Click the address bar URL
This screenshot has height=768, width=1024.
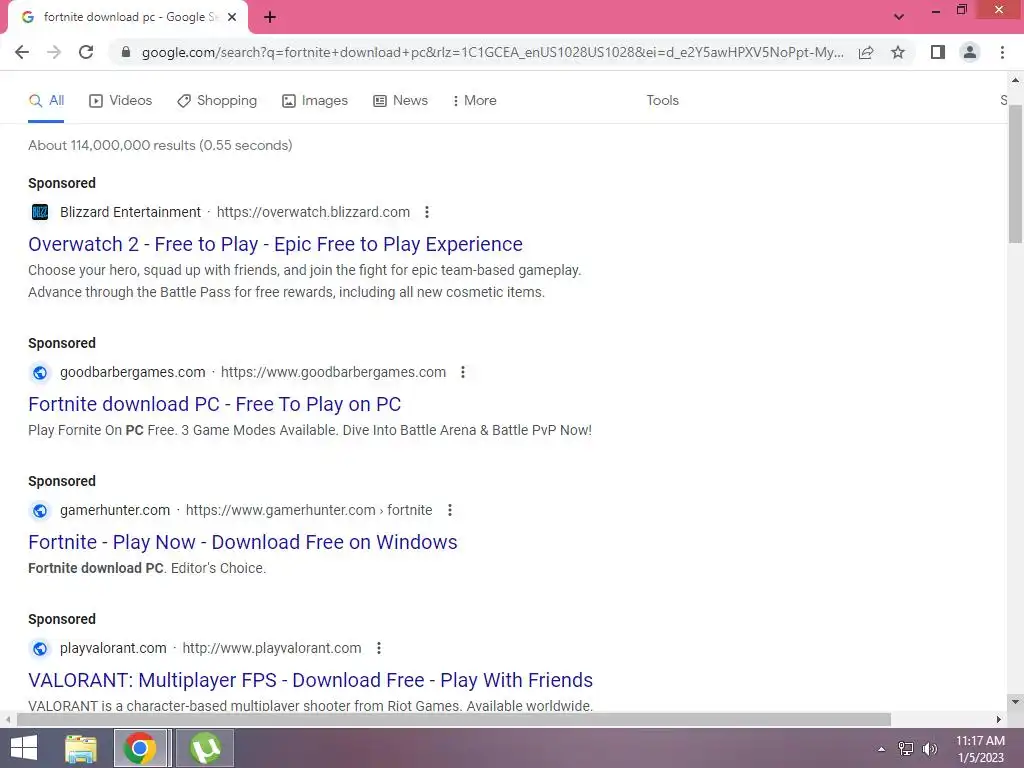pyautogui.click(x=492, y=52)
